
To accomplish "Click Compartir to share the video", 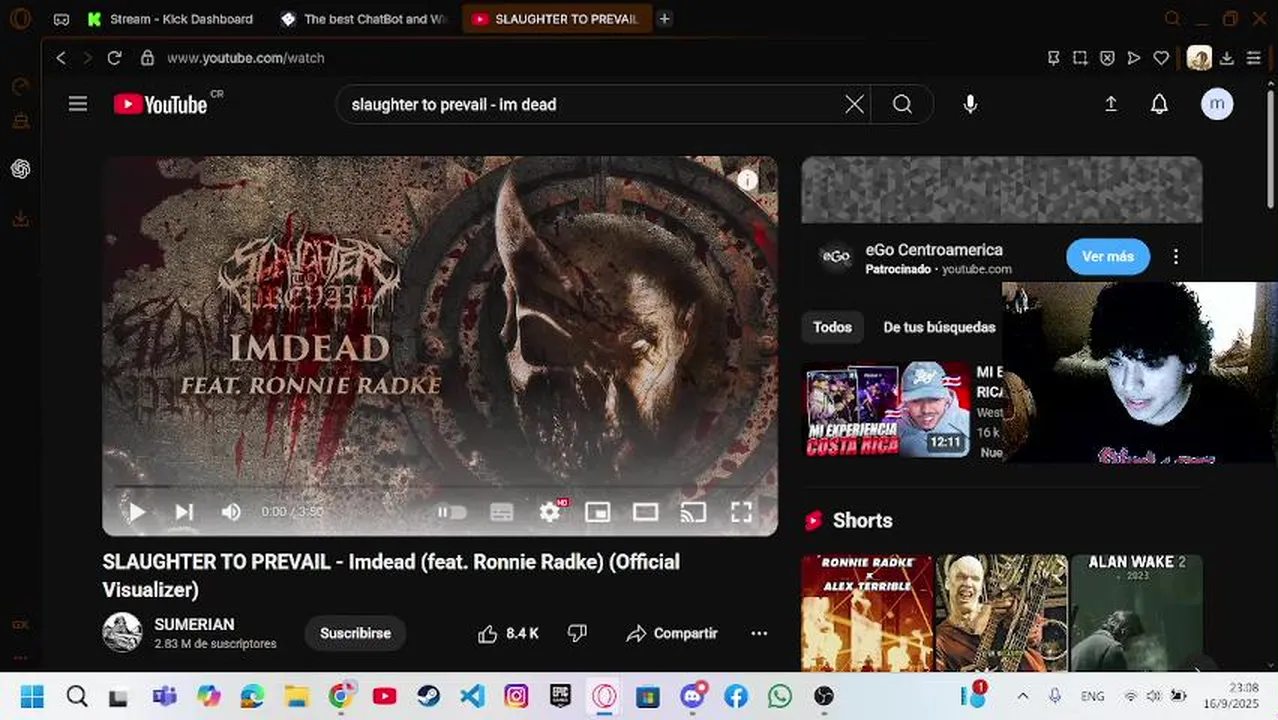I will [672, 633].
